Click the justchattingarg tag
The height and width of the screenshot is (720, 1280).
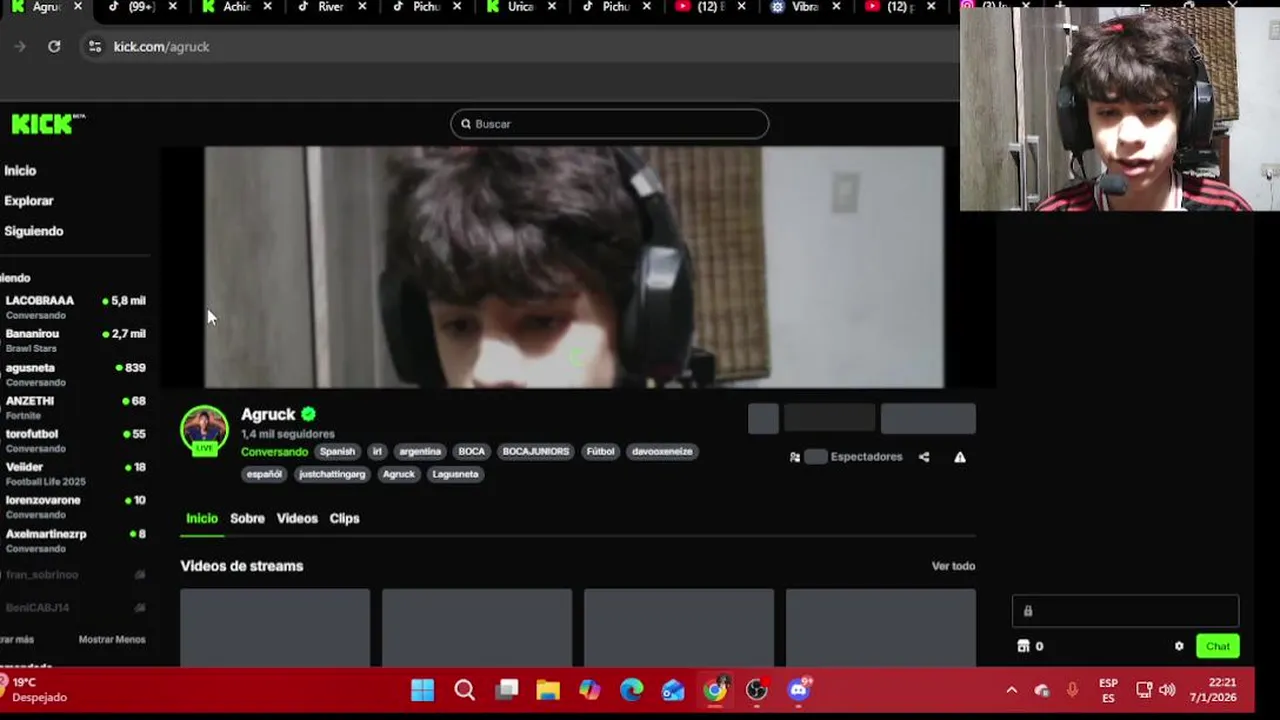pos(332,474)
